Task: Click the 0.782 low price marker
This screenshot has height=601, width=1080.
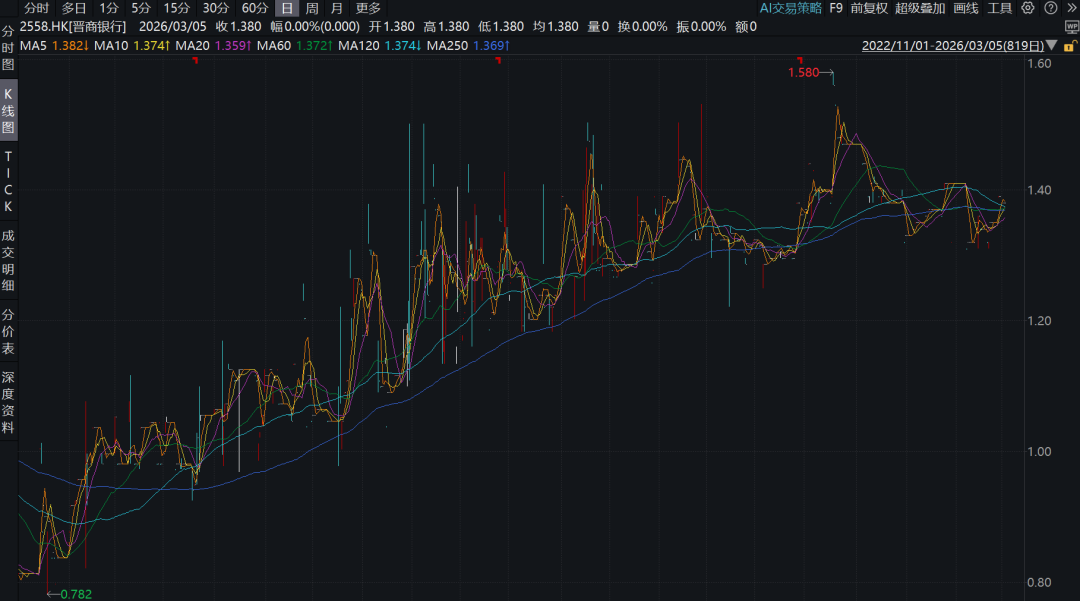Action: [x=76, y=594]
